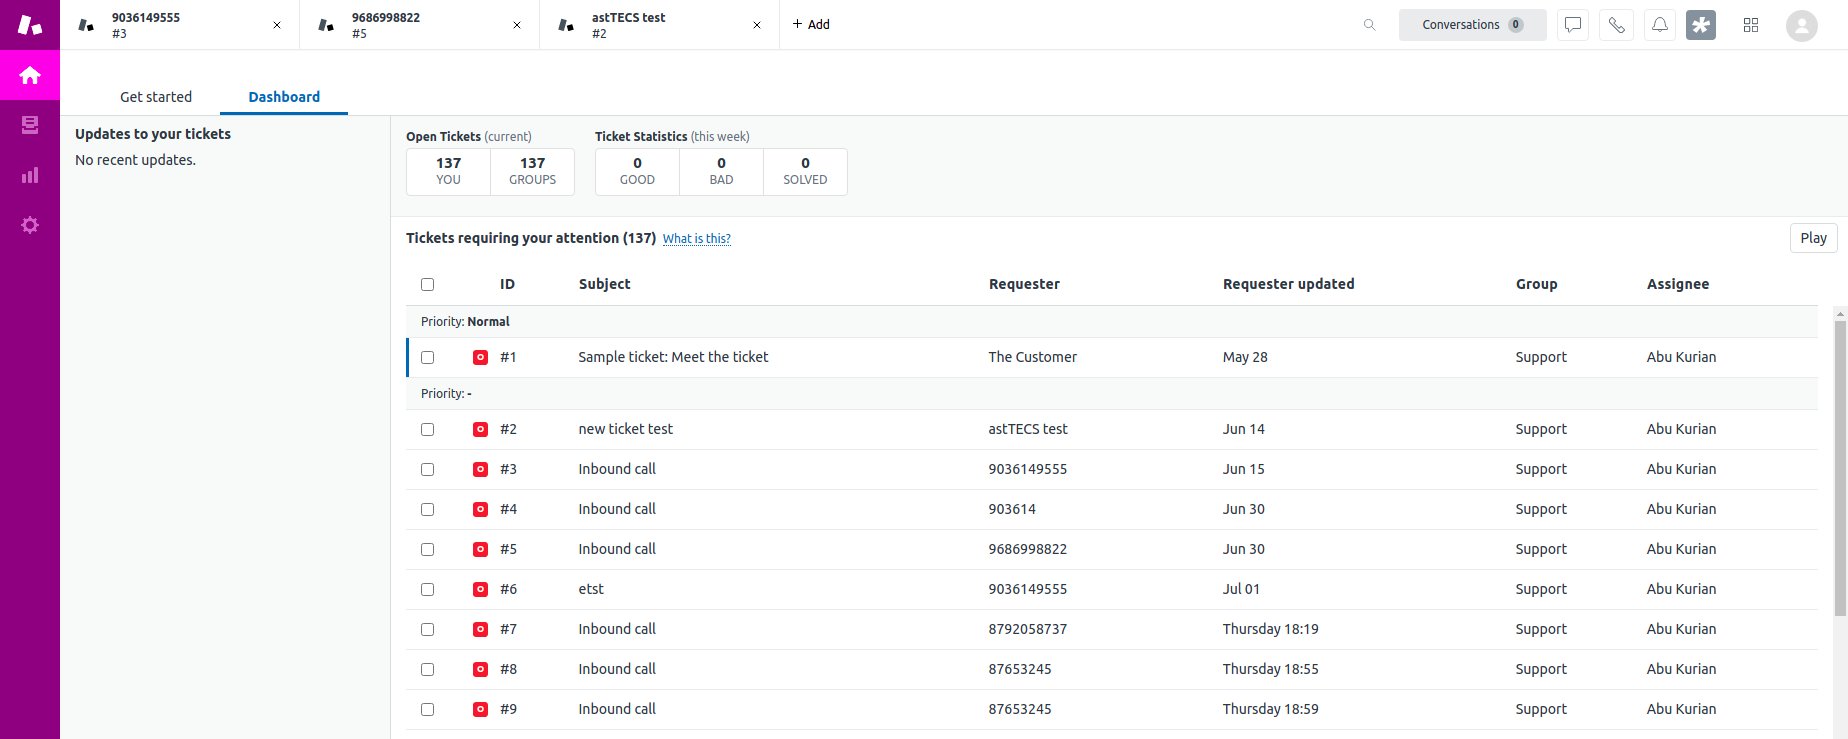The height and width of the screenshot is (739, 1848).
Task: Close the 9686998822 #5 tab
Action: [517, 25]
